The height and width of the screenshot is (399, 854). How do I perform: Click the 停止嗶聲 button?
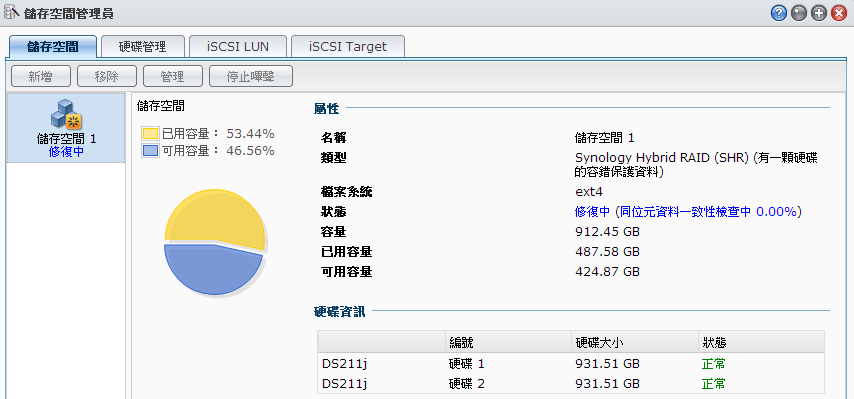[251, 77]
